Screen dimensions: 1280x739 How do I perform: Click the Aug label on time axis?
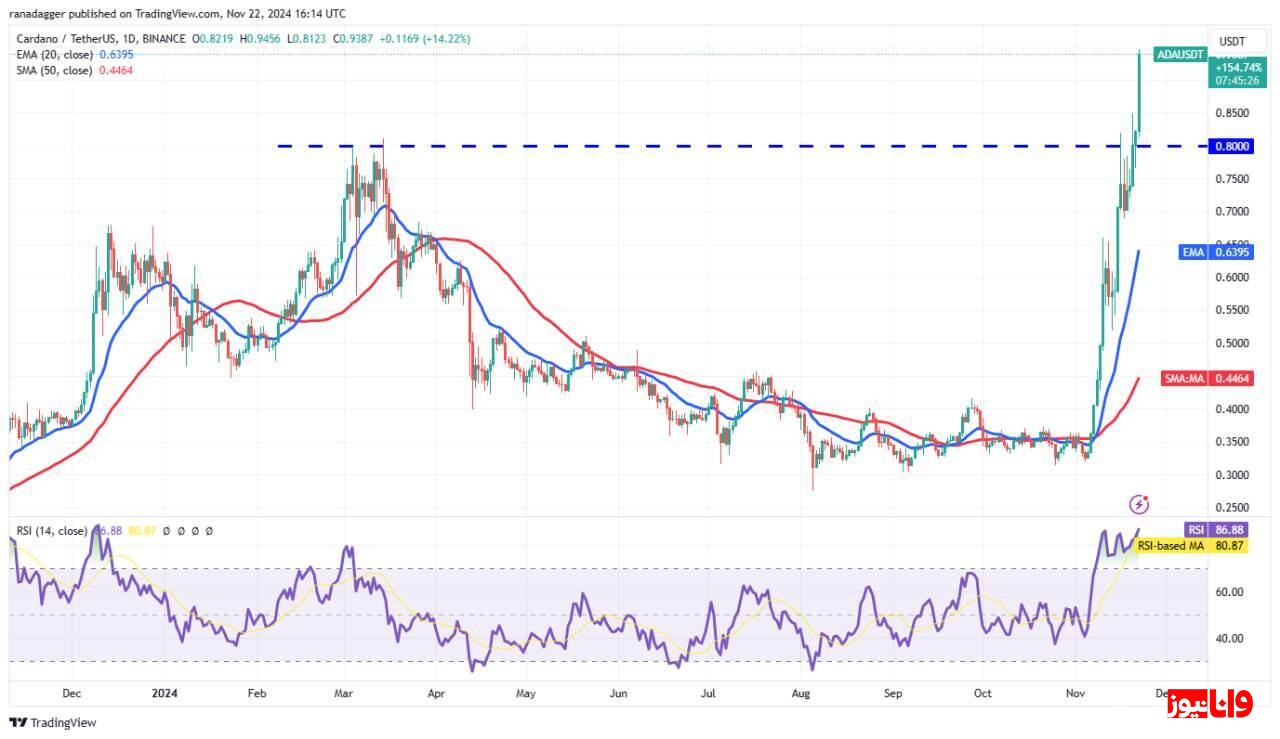[799, 692]
